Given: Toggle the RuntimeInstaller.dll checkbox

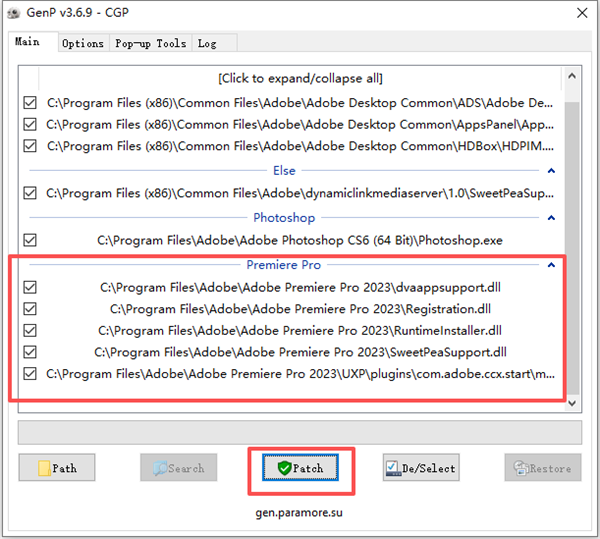Looking at the screenshot, I should pos(30,331).
